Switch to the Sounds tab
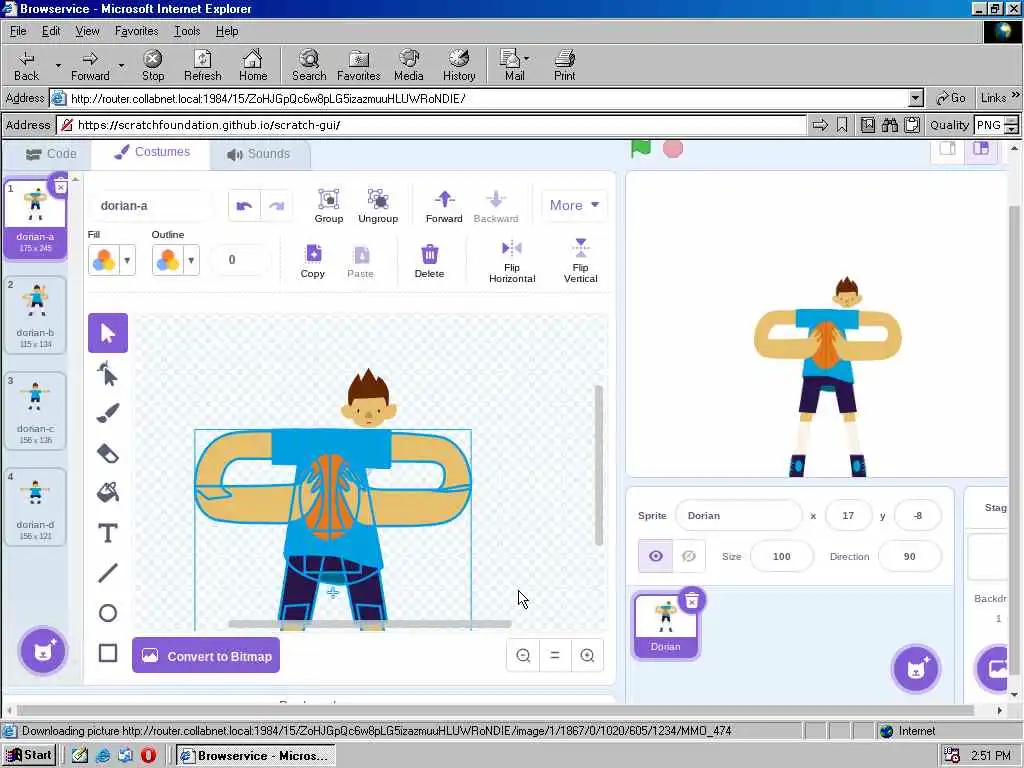 point(259,154)
